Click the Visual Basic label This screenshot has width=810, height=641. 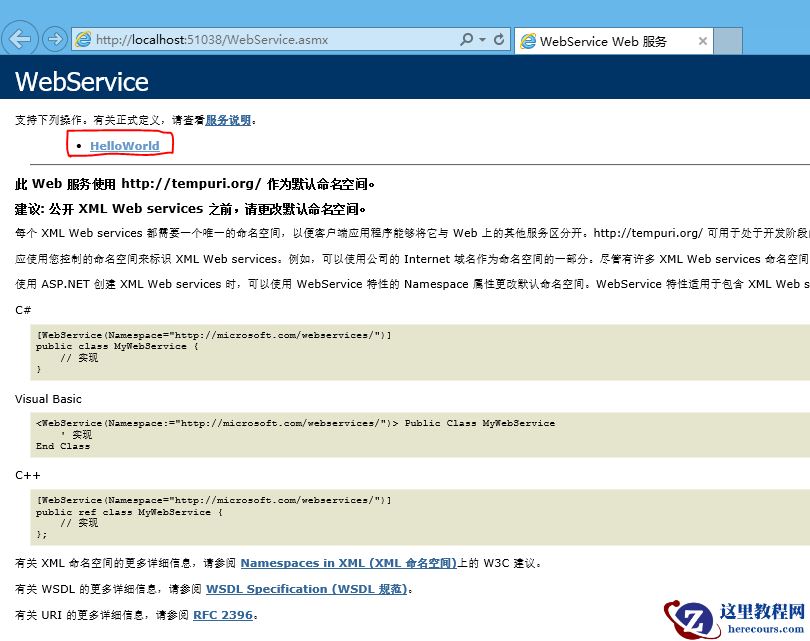[49, 399]
